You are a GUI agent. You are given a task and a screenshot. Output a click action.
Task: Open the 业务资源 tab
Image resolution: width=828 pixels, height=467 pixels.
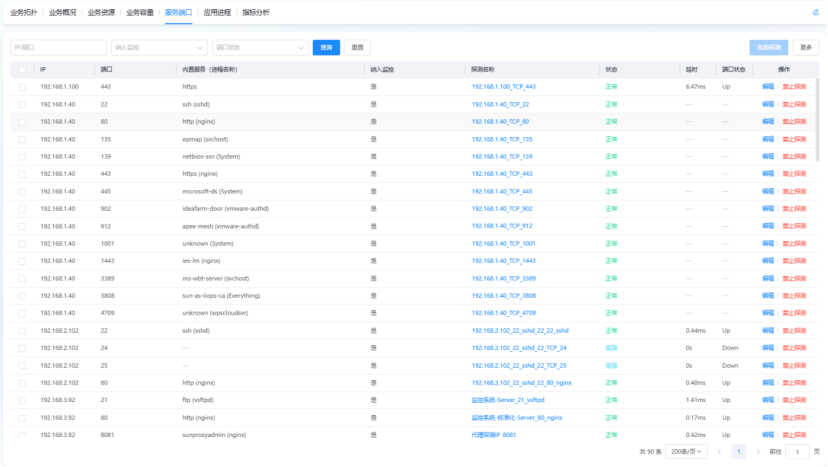(101, 12)
